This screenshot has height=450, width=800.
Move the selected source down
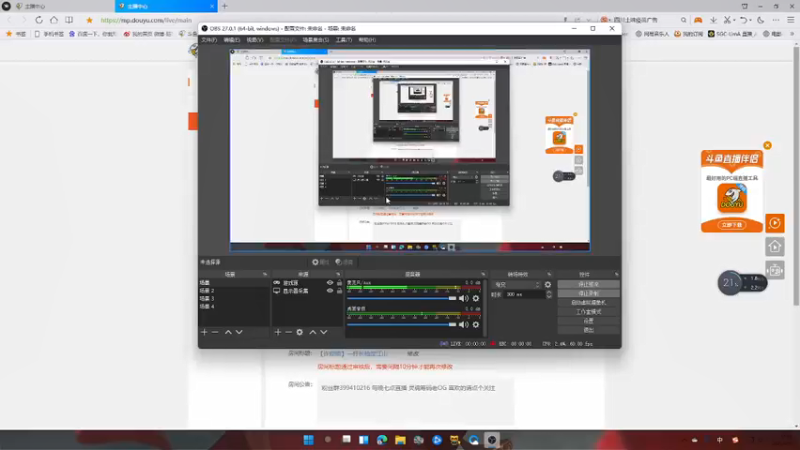(x=323, y=332)
